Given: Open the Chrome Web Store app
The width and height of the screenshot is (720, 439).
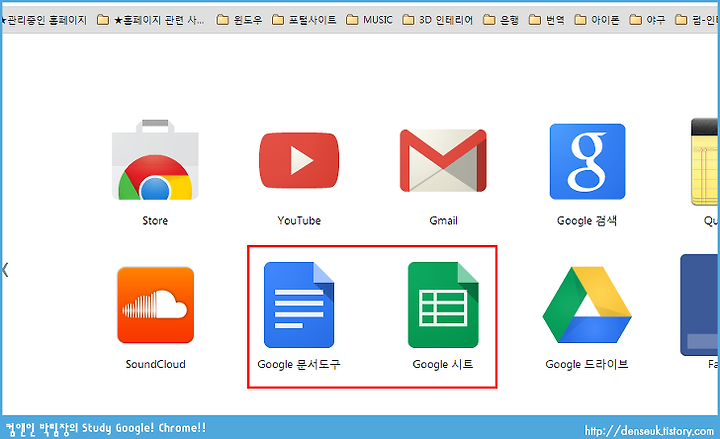Looking at the screenshot, I should point(155,160).
